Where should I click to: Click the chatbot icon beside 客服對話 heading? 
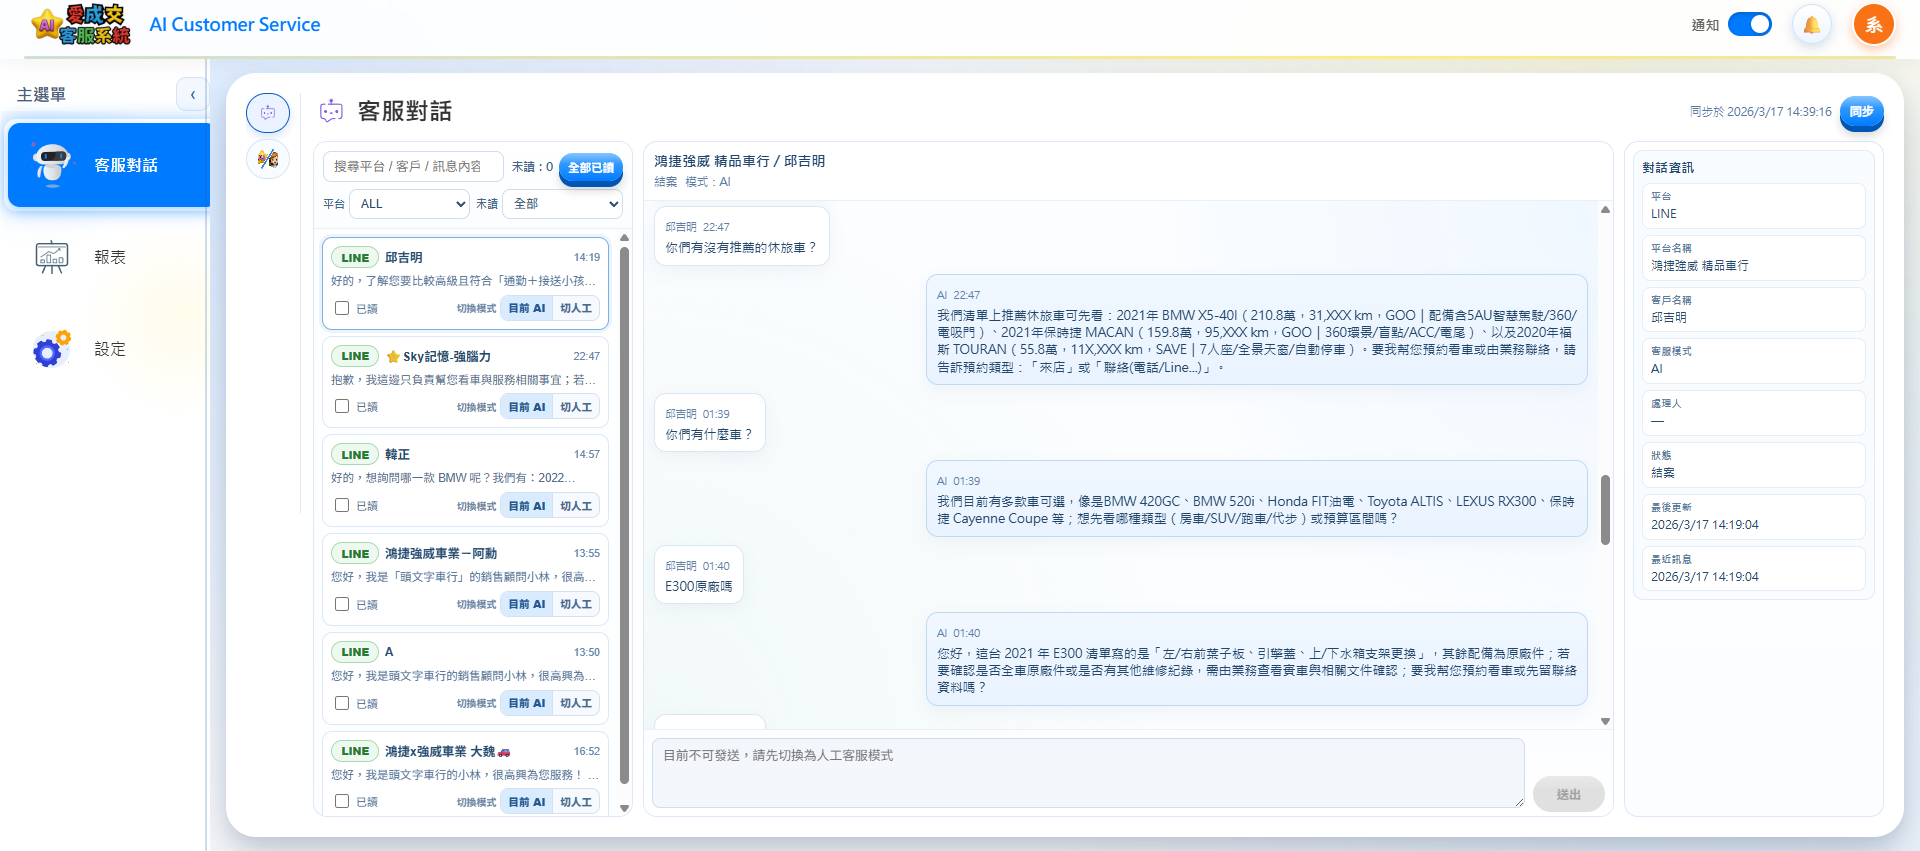click(331, 111)
